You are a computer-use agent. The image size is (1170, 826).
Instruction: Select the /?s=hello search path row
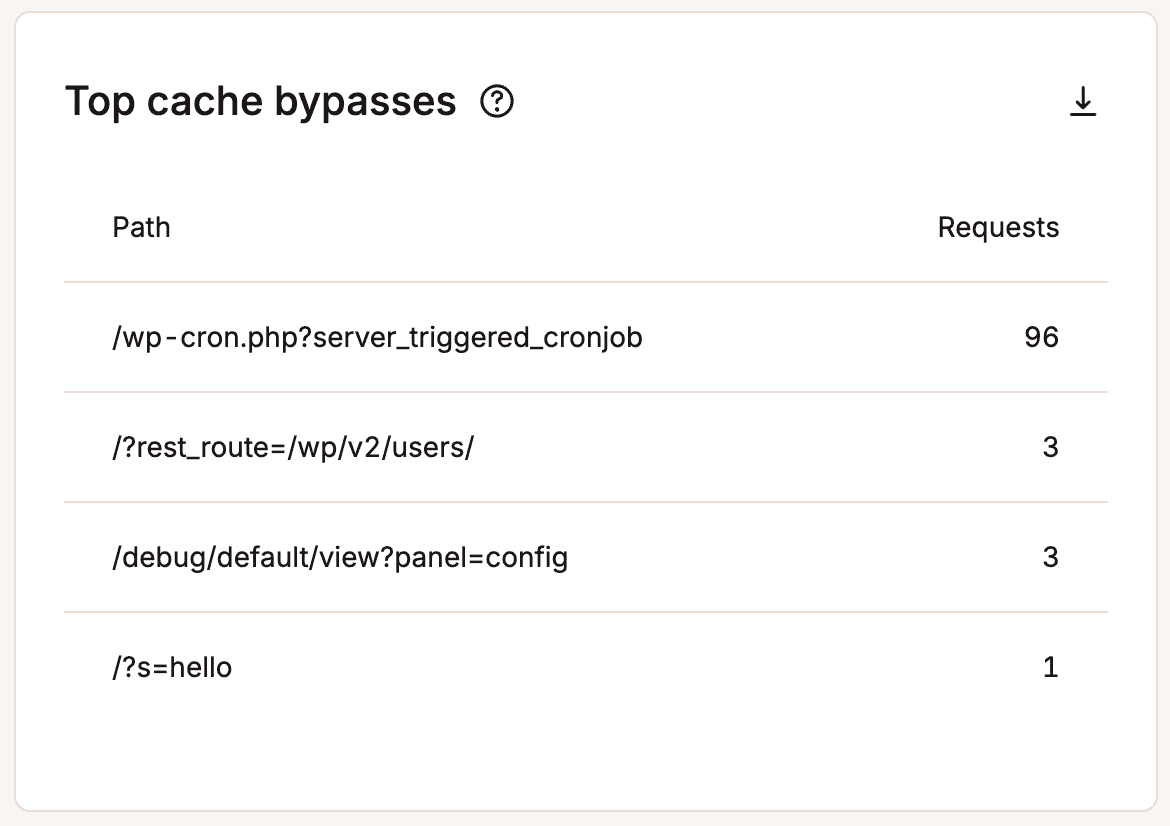(172, 667)
